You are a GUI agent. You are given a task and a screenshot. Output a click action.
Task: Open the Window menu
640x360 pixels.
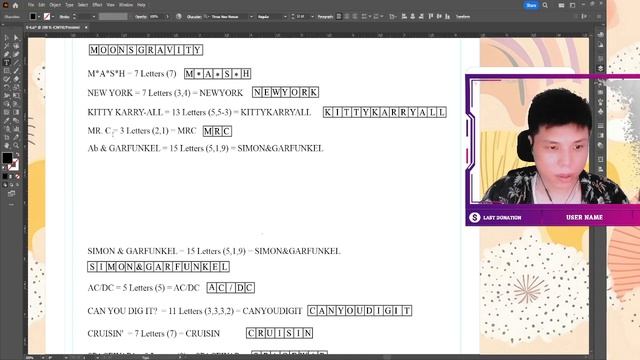tap(126, 5)
